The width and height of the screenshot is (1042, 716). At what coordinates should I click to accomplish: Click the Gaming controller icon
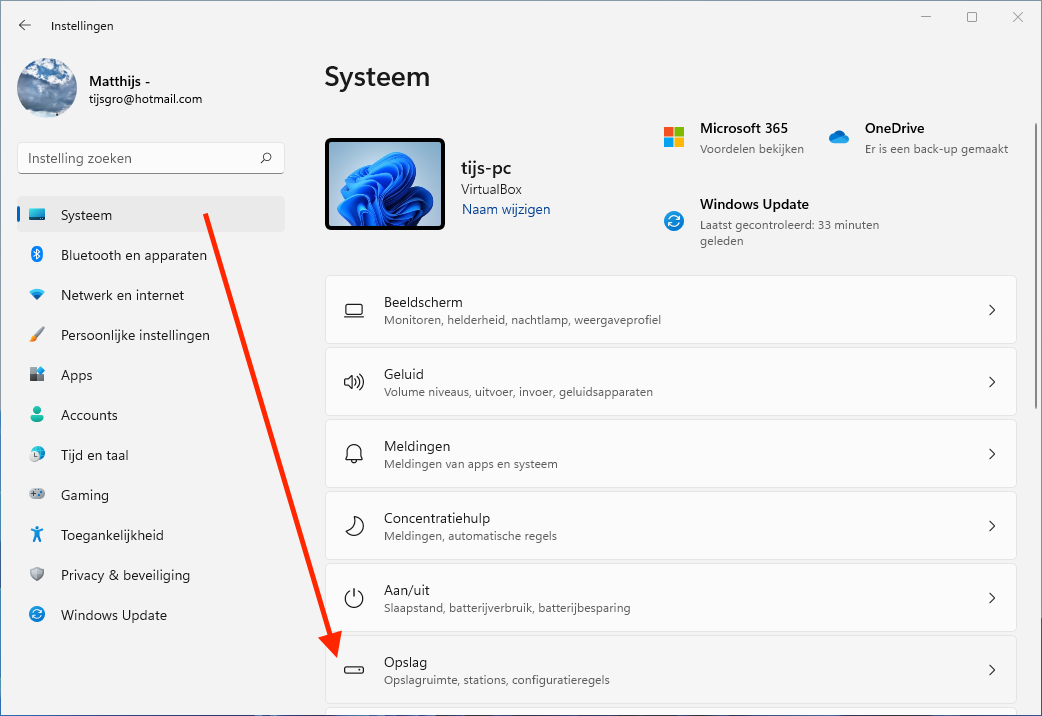click(x=37, y=495)
